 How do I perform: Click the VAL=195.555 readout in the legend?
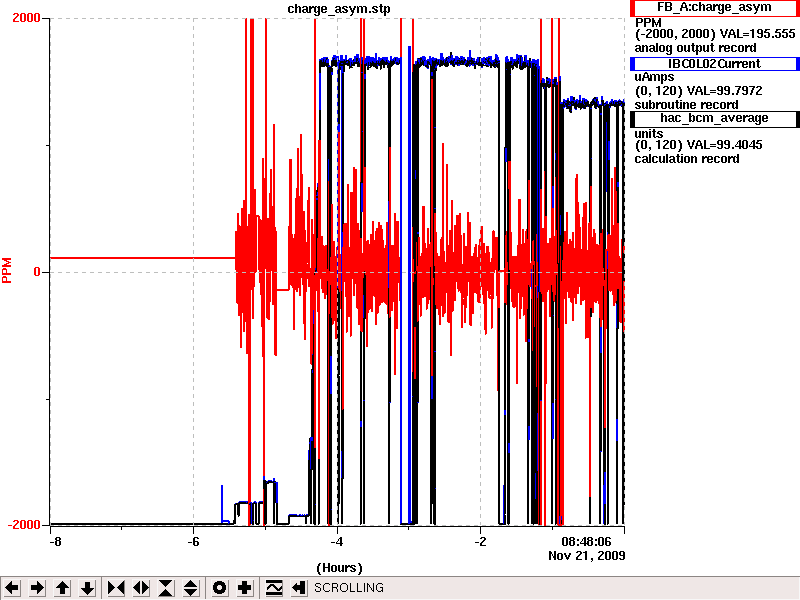(x=757, y=34)
